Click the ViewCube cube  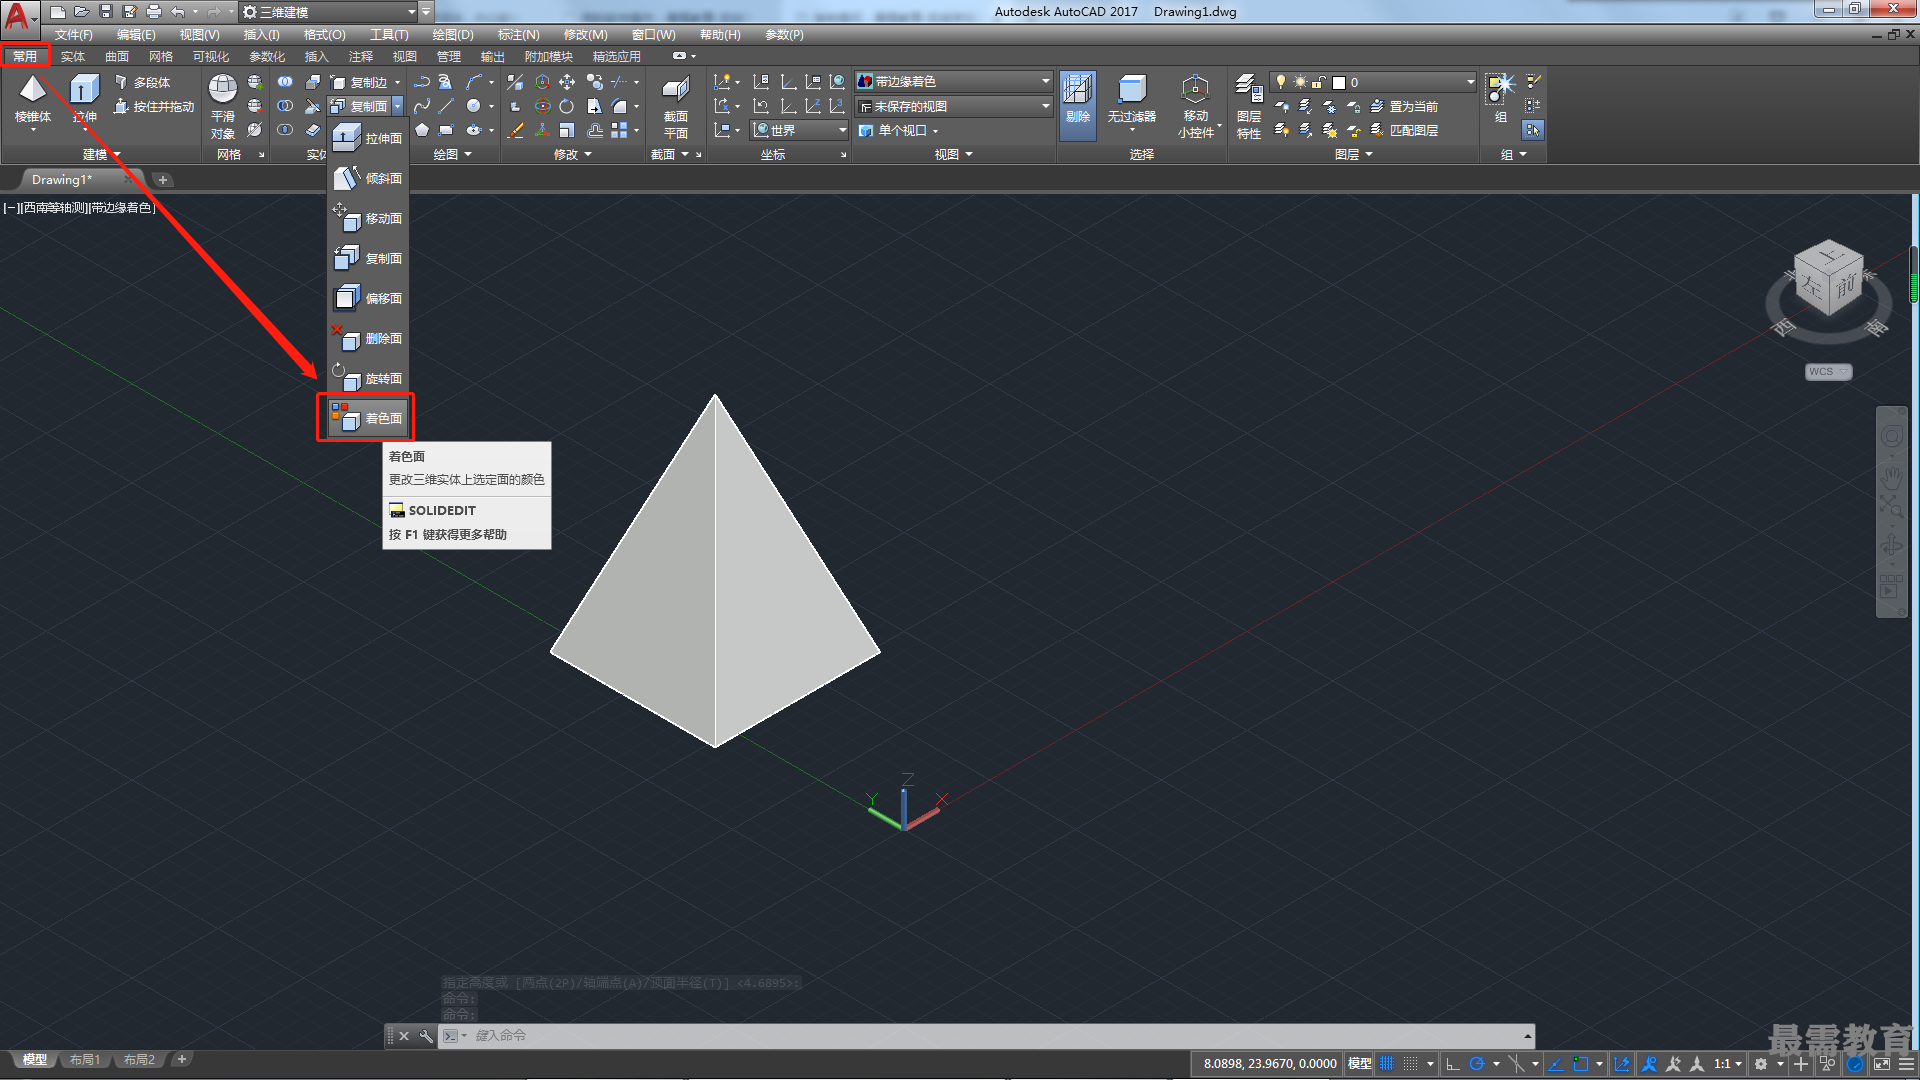pos(1829,278)
